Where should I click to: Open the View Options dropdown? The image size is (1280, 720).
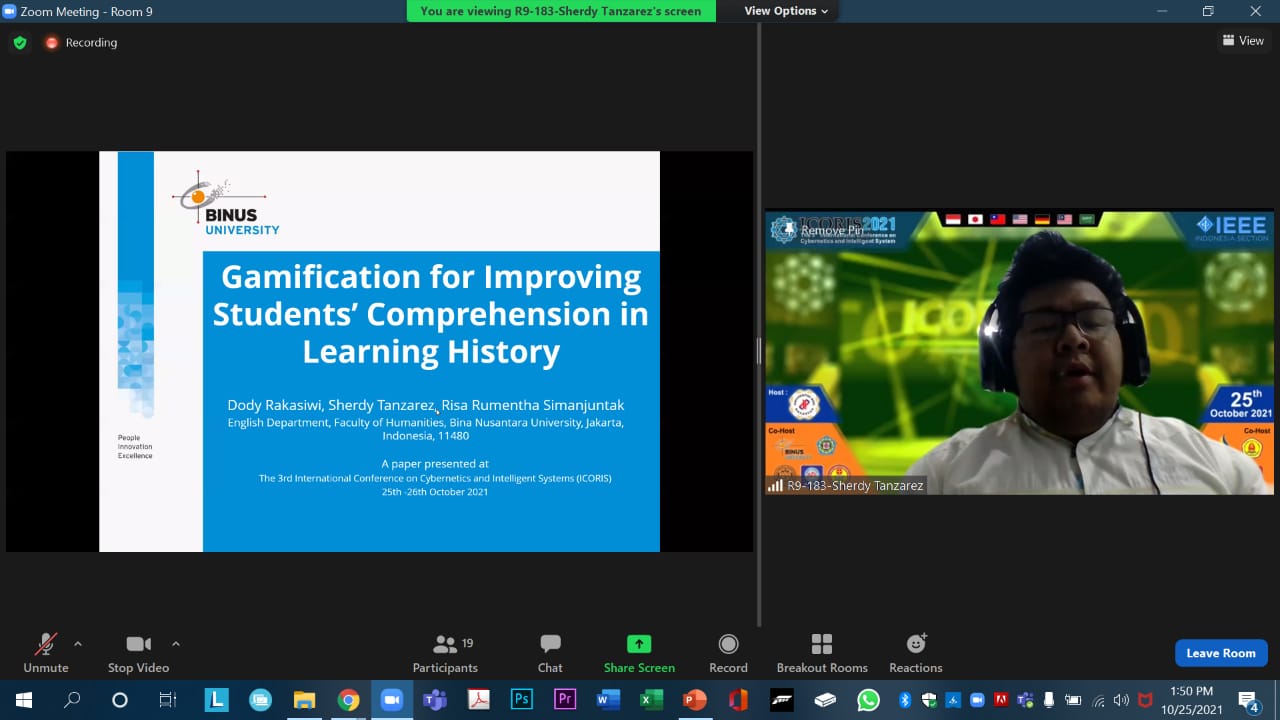point(786,11)
